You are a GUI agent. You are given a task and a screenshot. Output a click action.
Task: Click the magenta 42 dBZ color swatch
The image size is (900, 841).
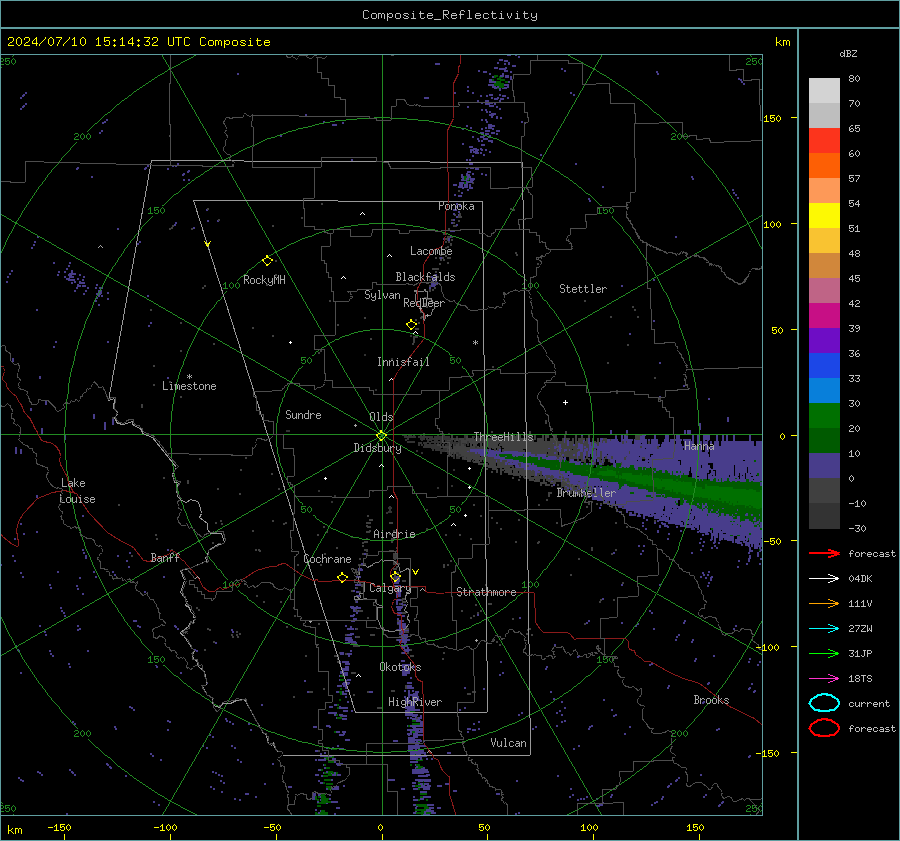tap(824, 315)
